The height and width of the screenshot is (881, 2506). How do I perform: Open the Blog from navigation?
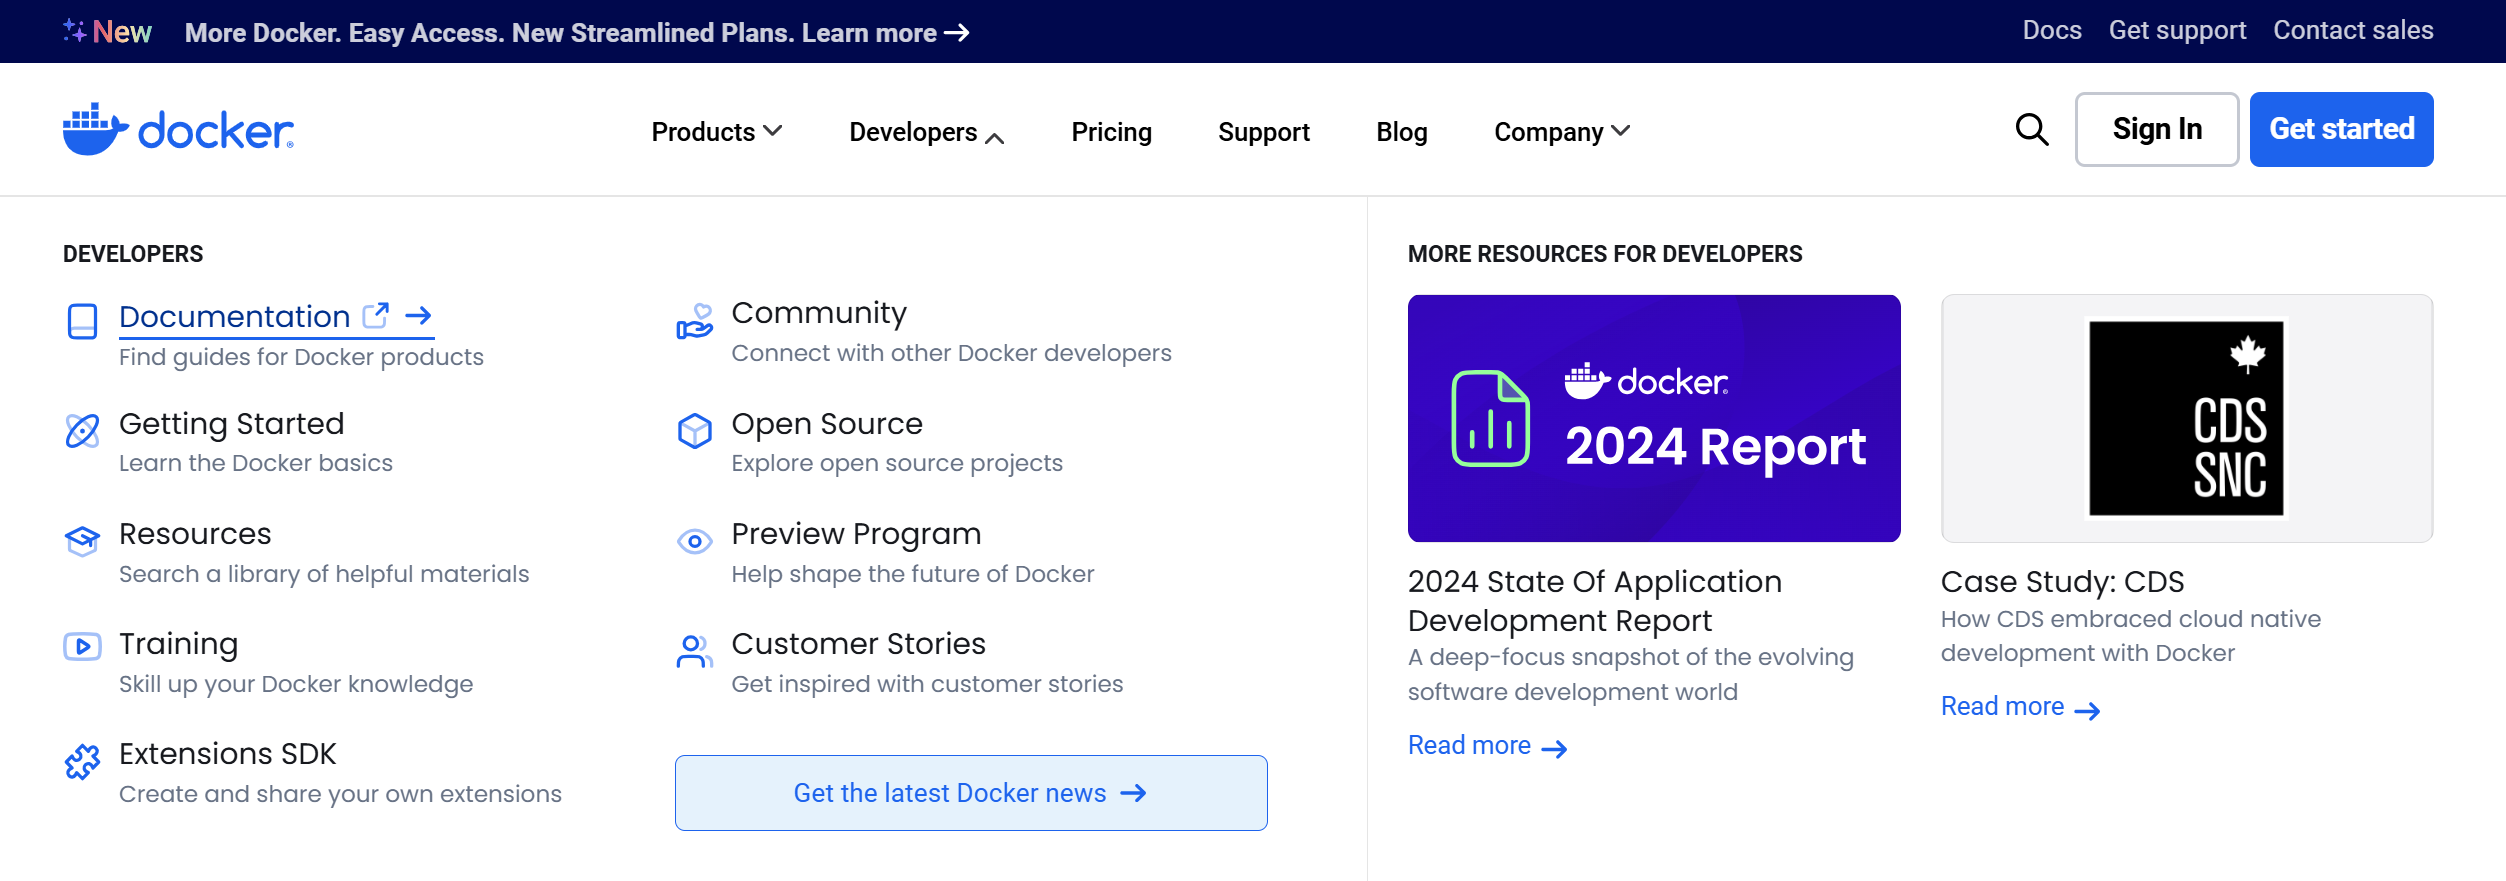[1402, 132]
